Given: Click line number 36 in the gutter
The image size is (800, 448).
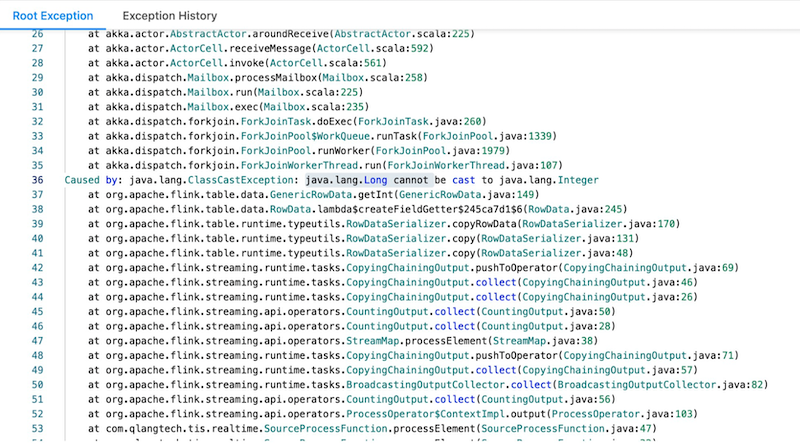Looking at the screenshot, I should point(37,180).
